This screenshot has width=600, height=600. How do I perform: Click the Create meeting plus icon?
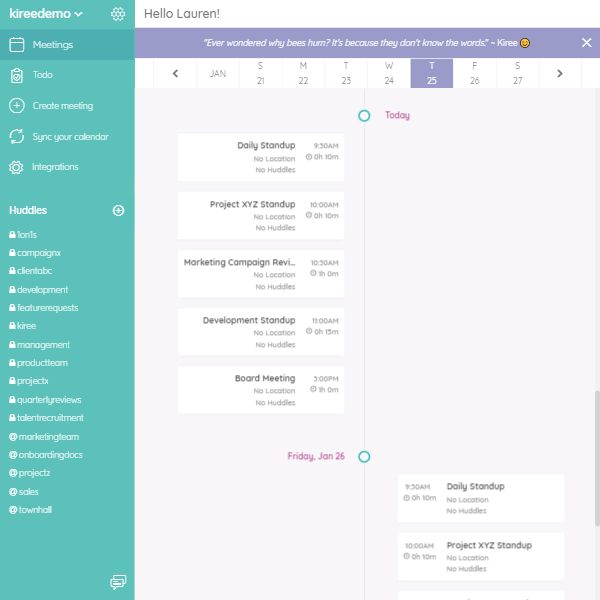click(16, 106)
